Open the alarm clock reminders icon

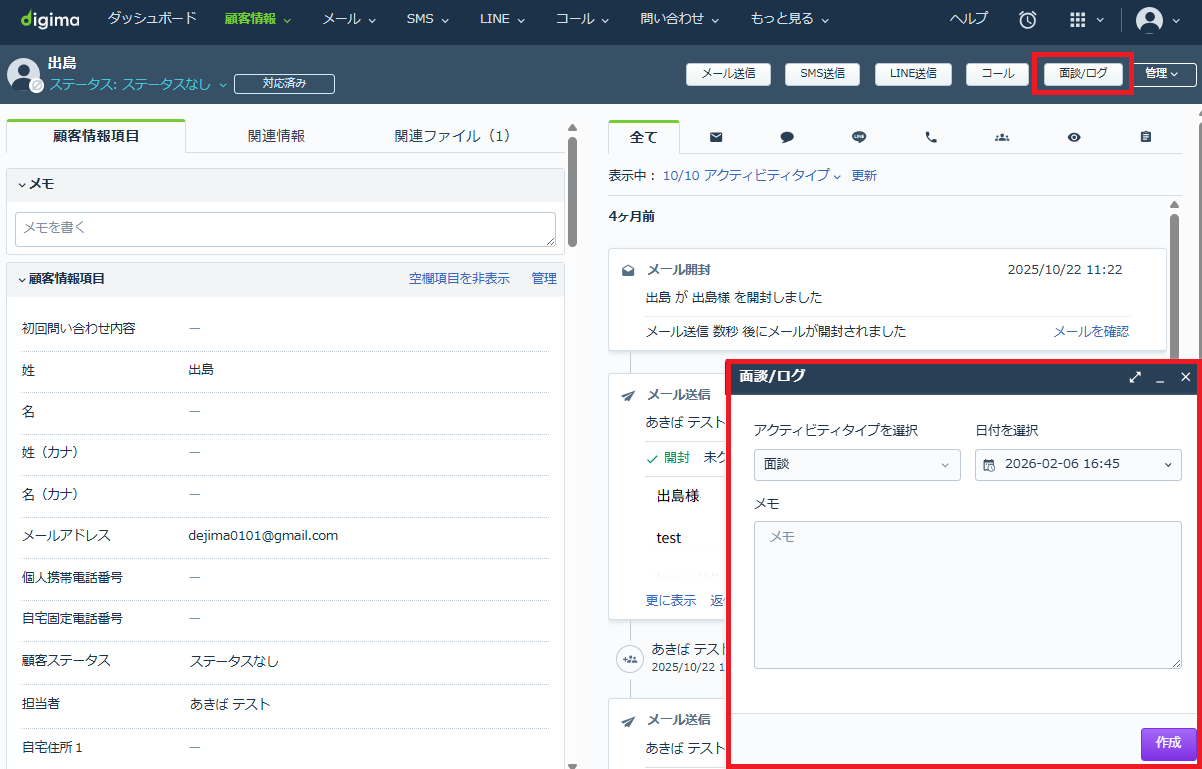click(x=1027, y=19)
